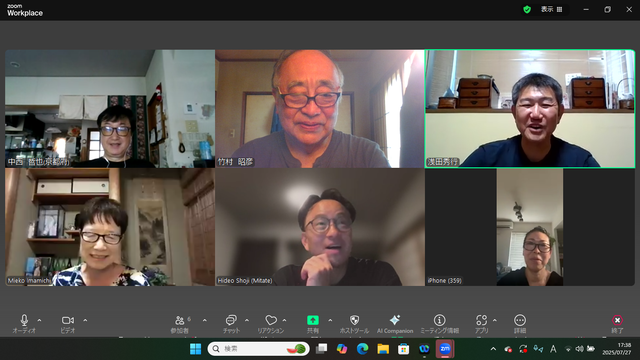Open the participants panel icon
640x360 pixels.
(180, 320)
